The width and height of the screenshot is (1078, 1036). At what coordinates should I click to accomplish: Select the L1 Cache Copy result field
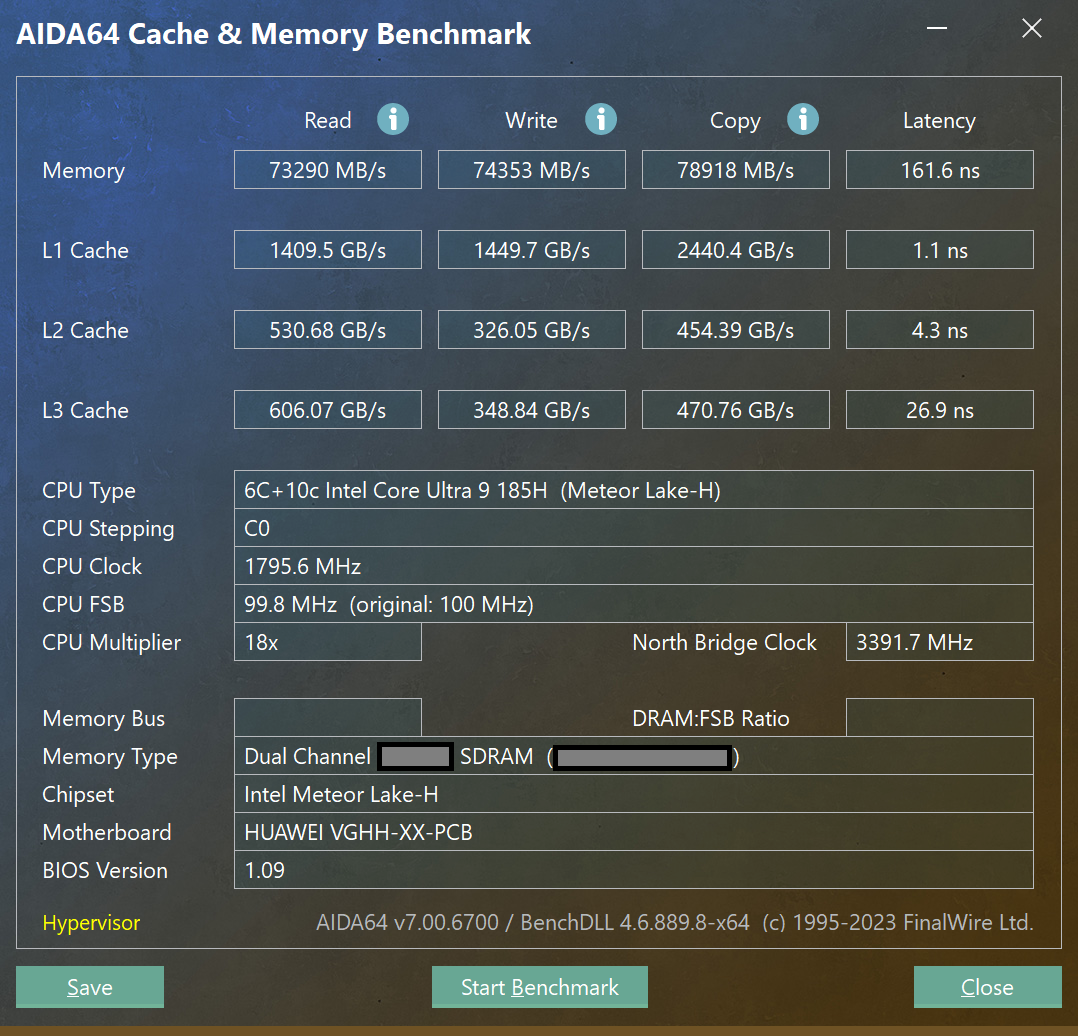[x=735, y=249]
